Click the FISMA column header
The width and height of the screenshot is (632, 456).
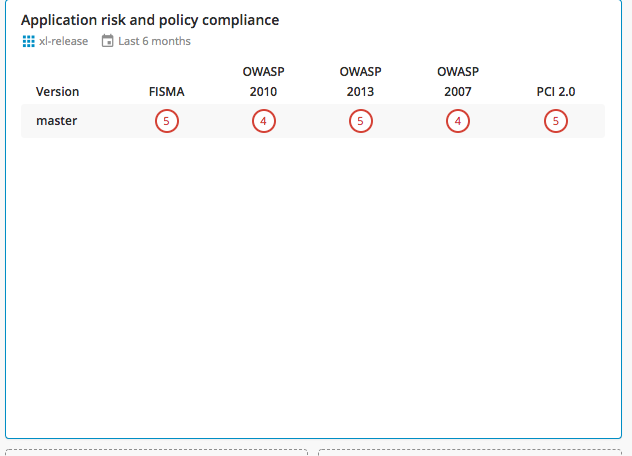coord(166,92)
